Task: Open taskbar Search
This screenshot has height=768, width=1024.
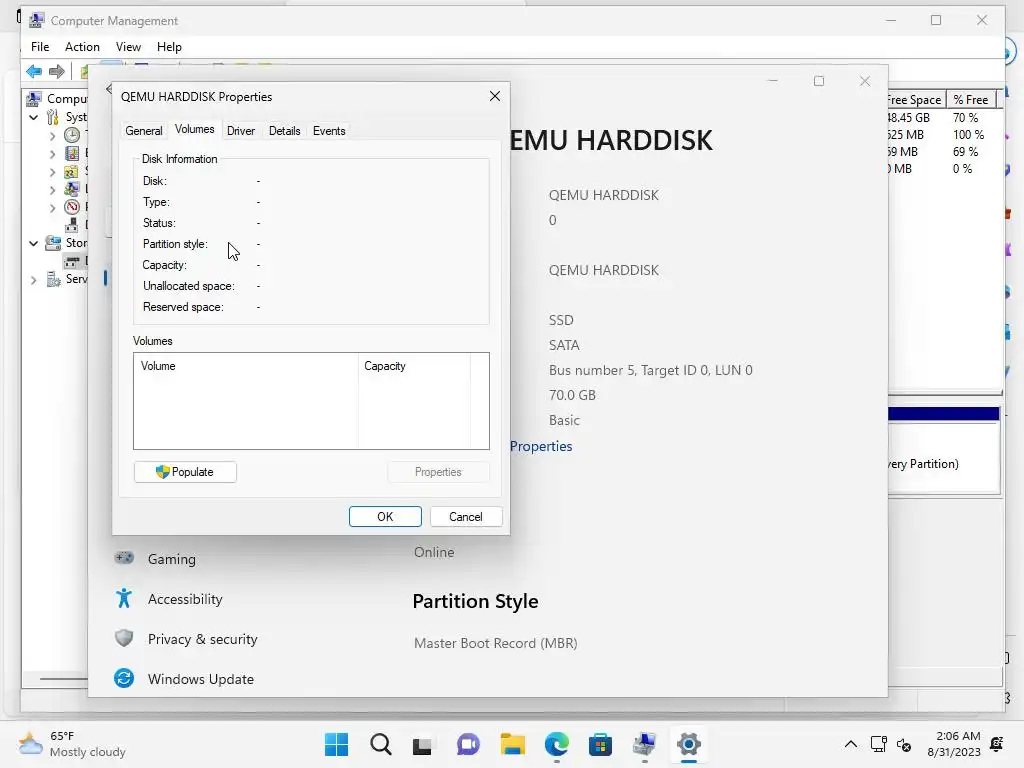Action: tap(381, 744)
